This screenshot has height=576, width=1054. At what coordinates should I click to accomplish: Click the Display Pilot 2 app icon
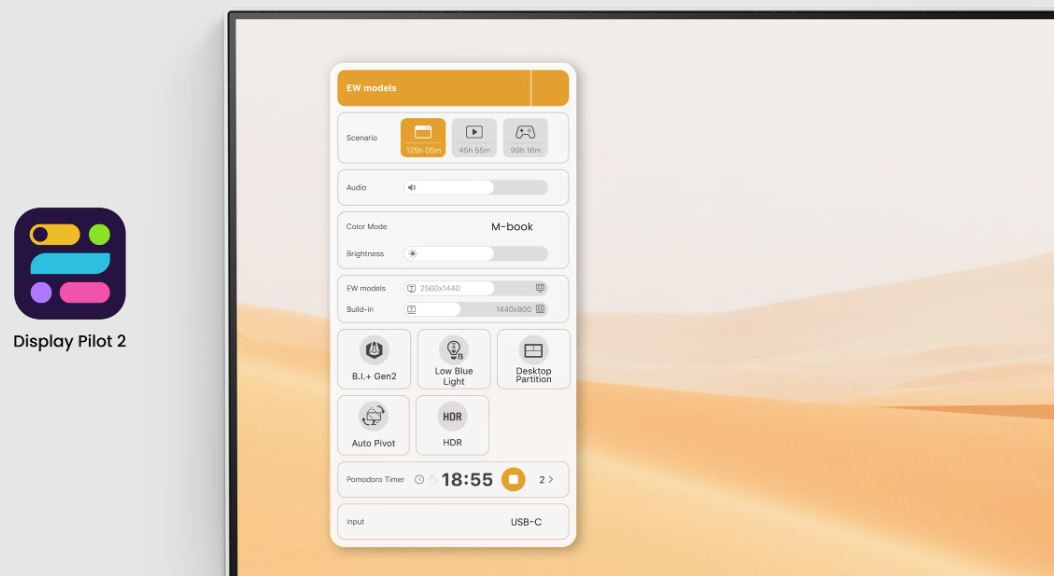pos(70,263)
